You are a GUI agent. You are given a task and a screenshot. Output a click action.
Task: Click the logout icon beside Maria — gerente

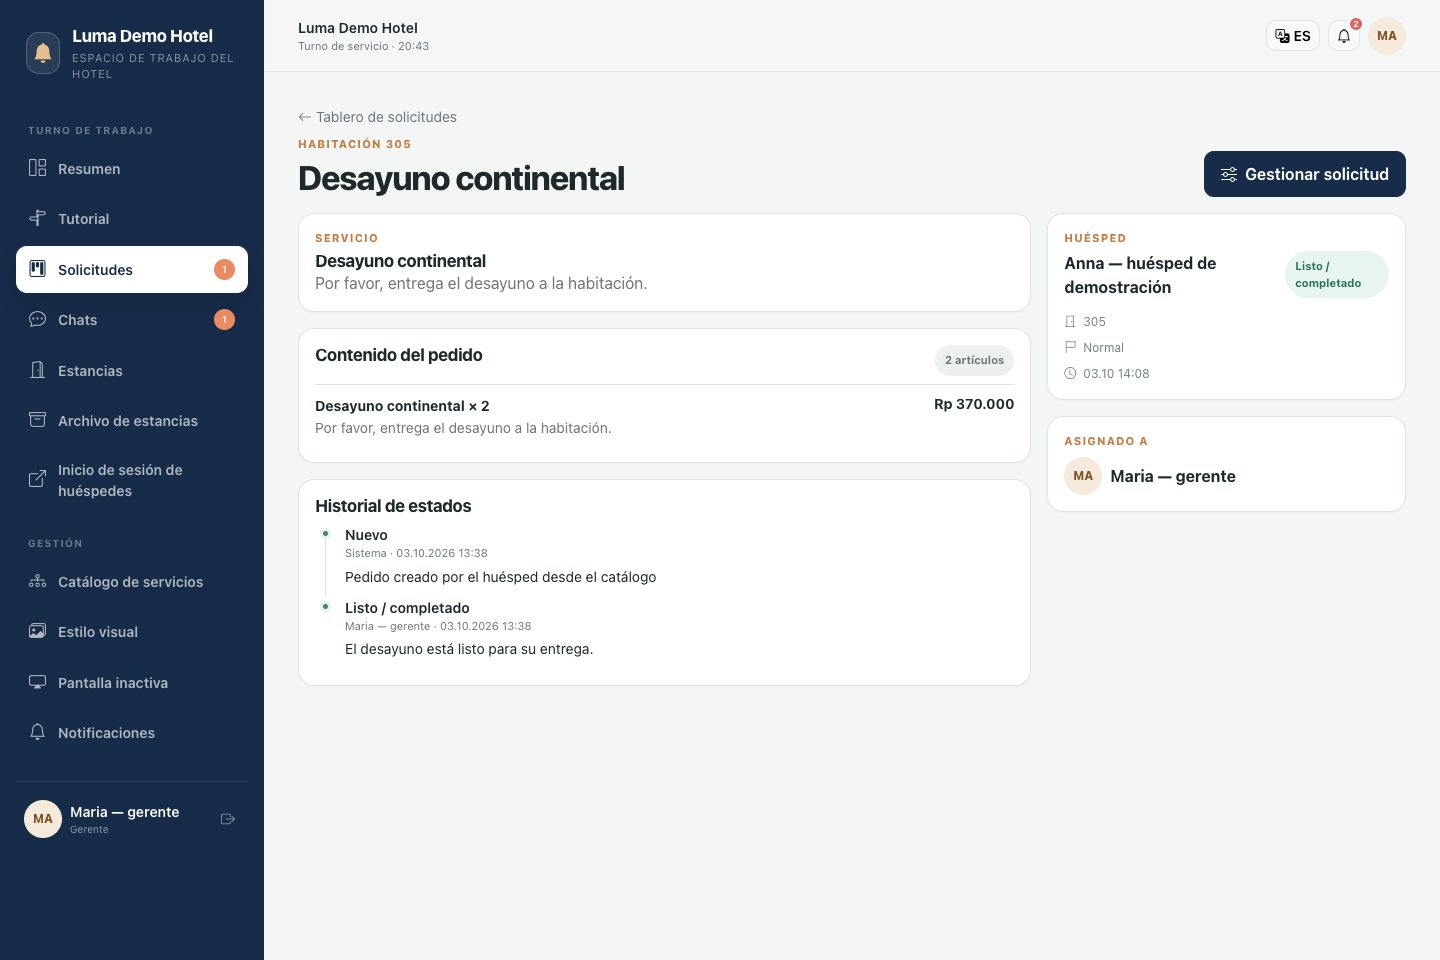[x=228, y=819]
